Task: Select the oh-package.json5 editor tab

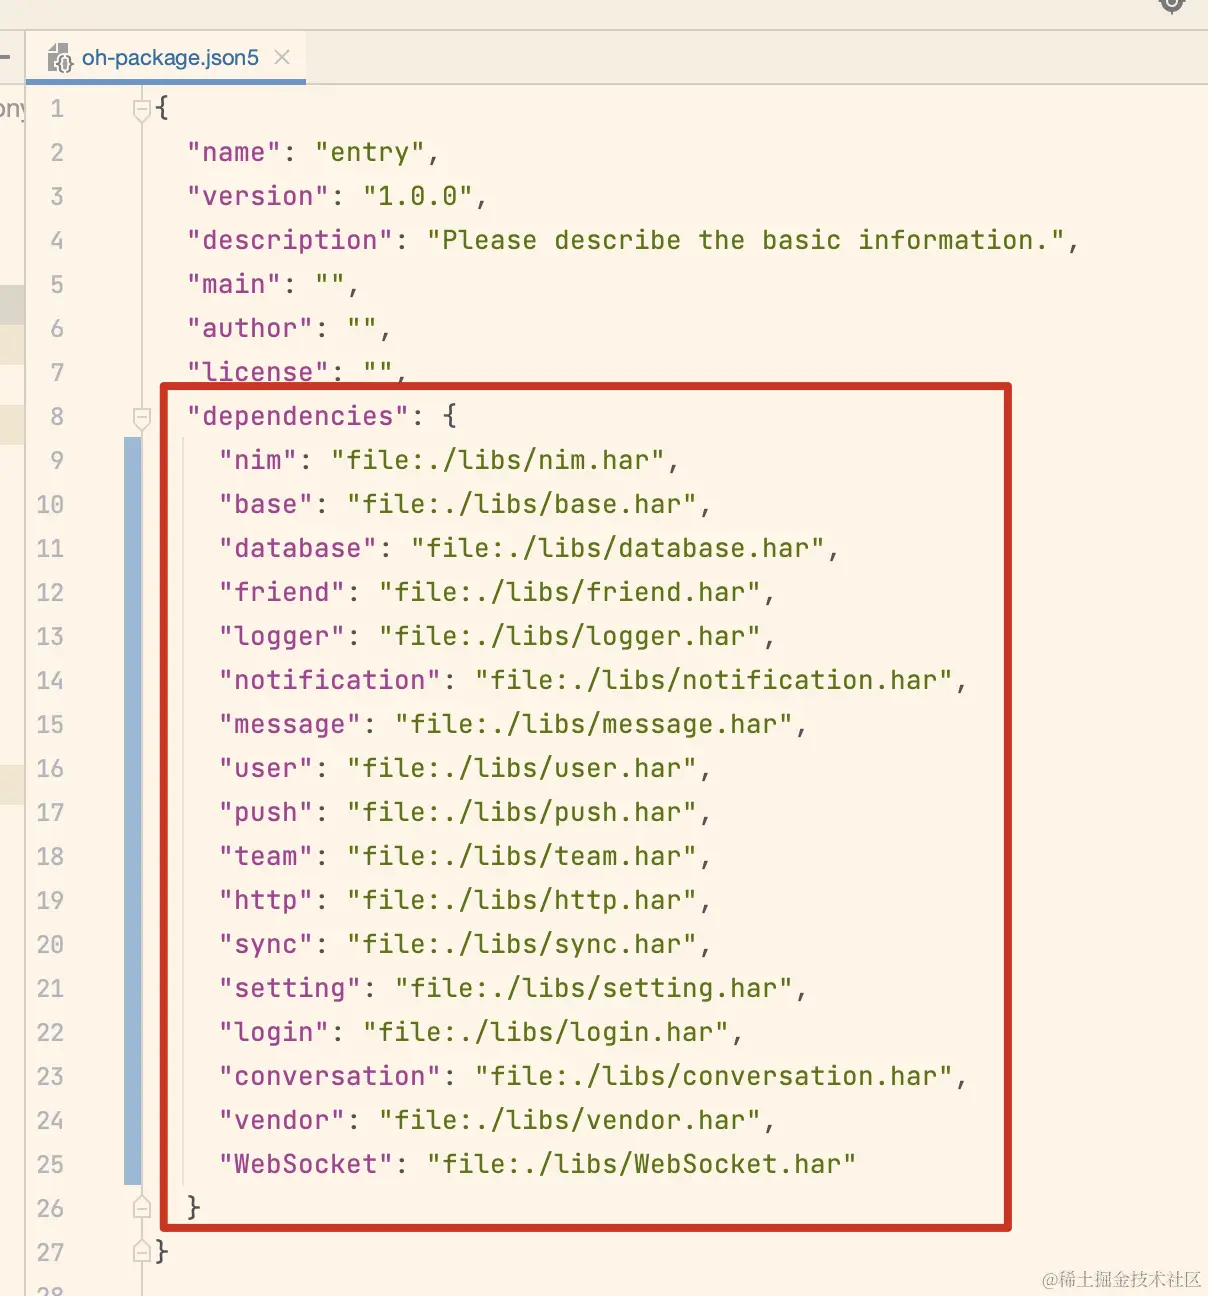Action: pos(170,58)
